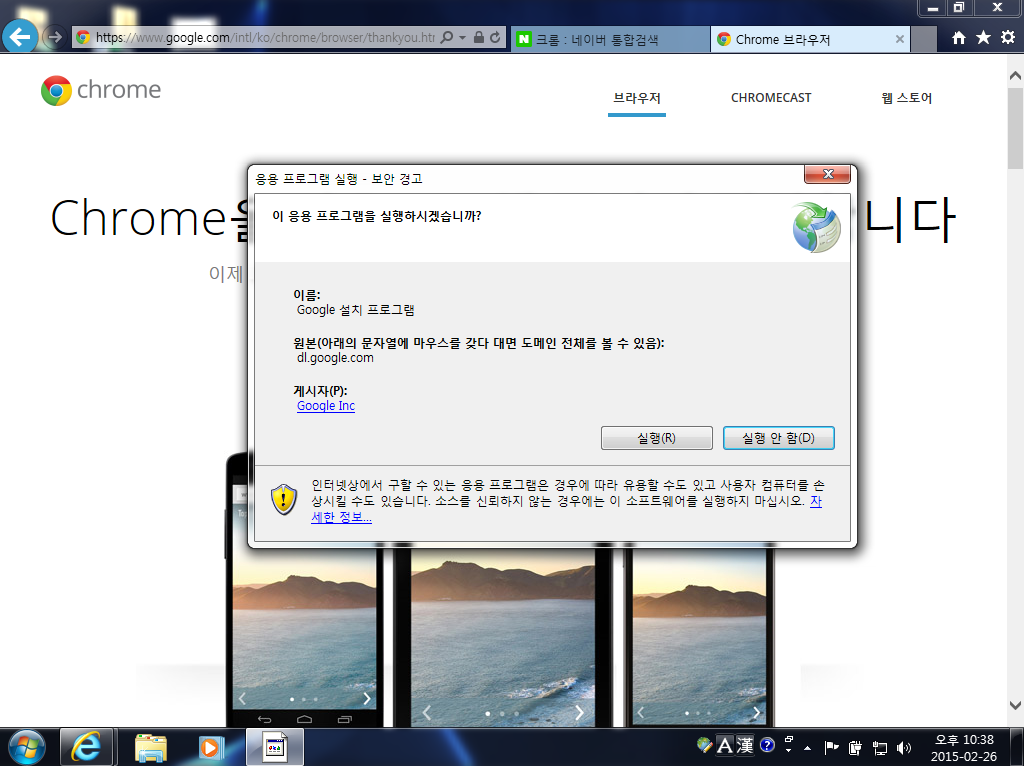Click the browser Back arrow button

(20, 36)
